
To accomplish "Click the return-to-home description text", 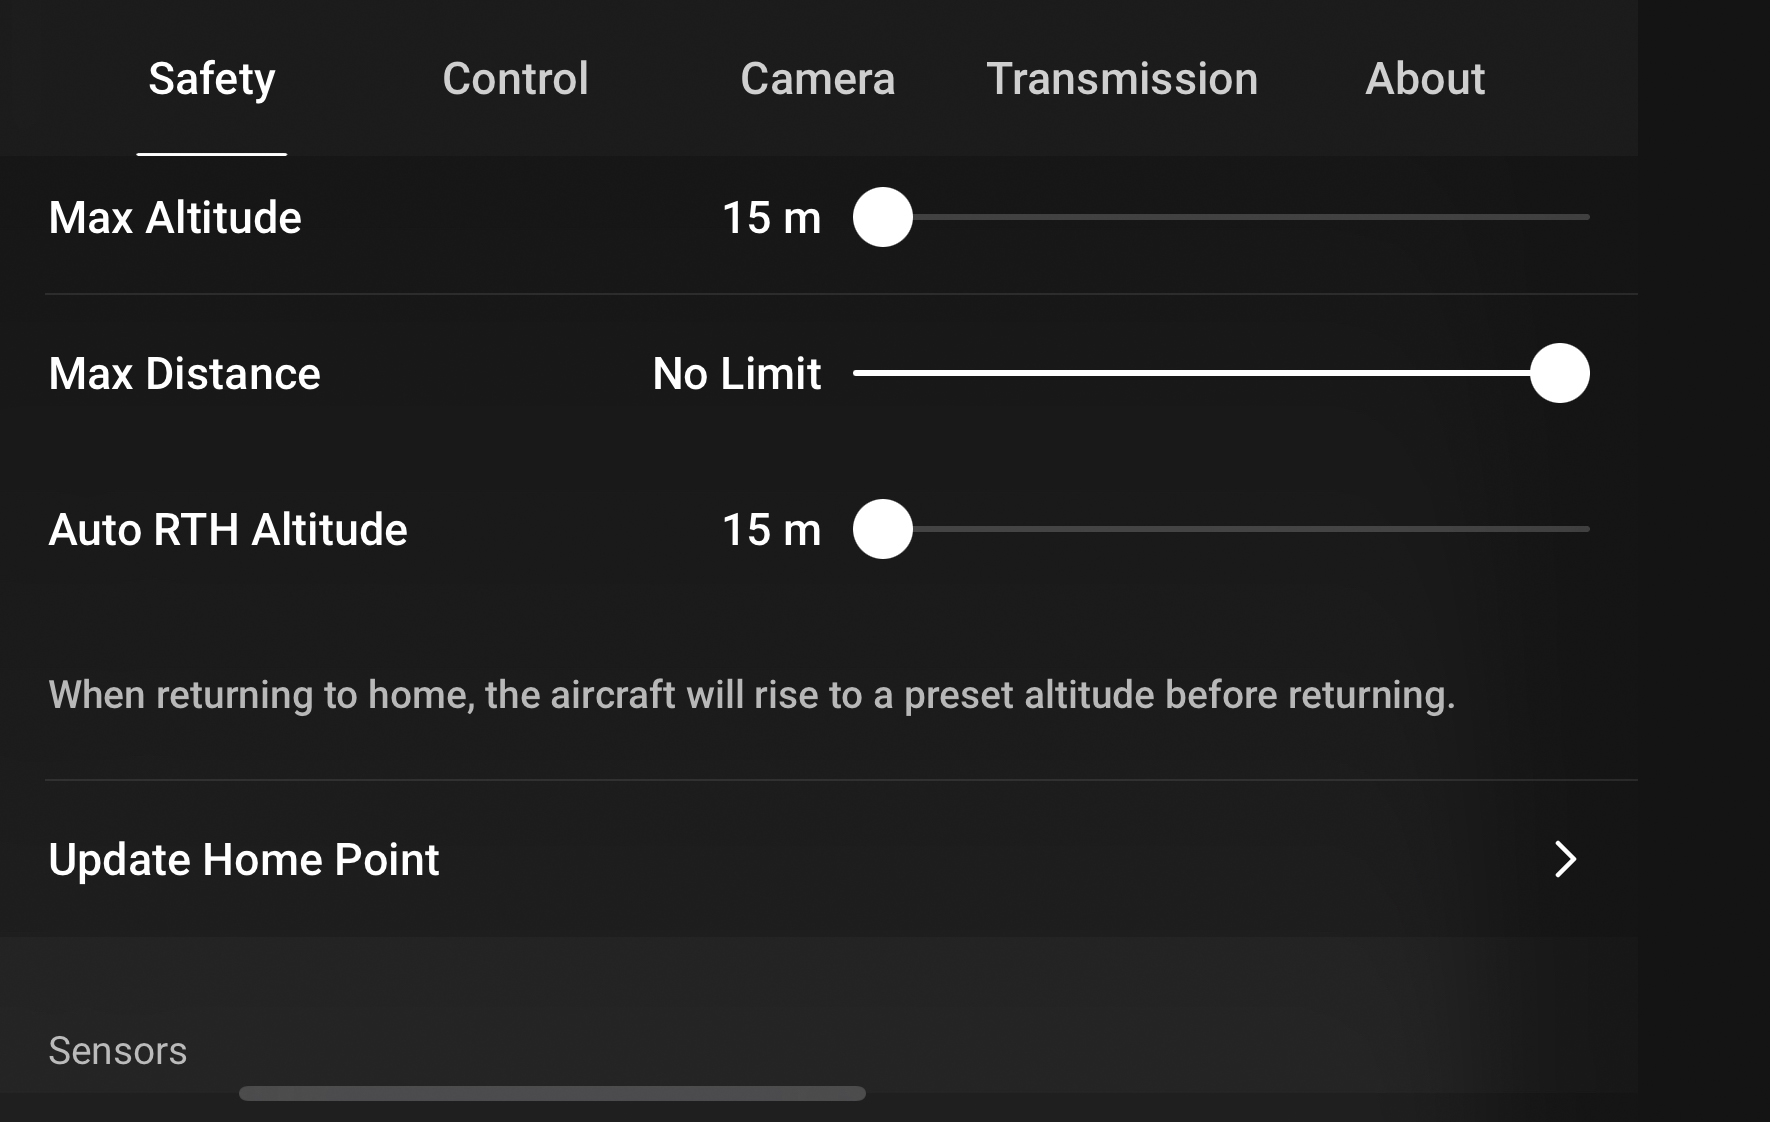I will pyautogui.click(x=752, y=694).
